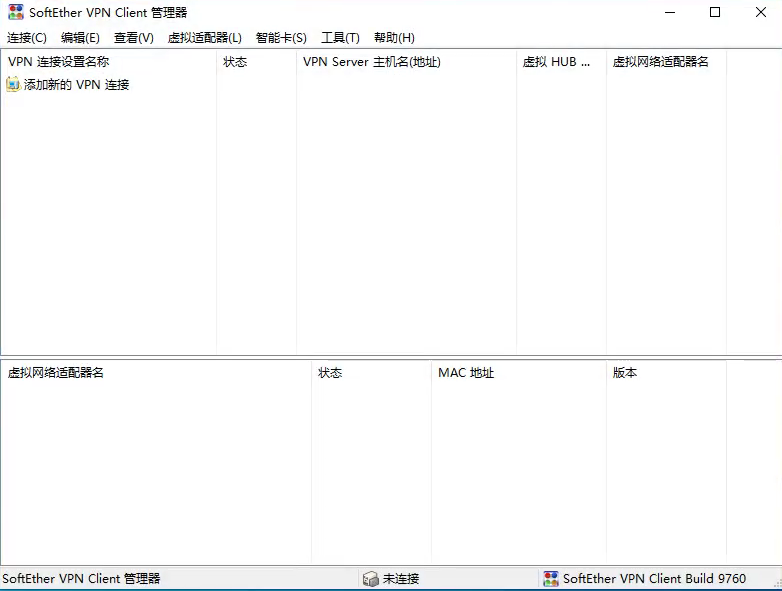Open the 虚拟适配器(L) menu
The width and height of the screenshot is (782, 591).
click(204, 38)
